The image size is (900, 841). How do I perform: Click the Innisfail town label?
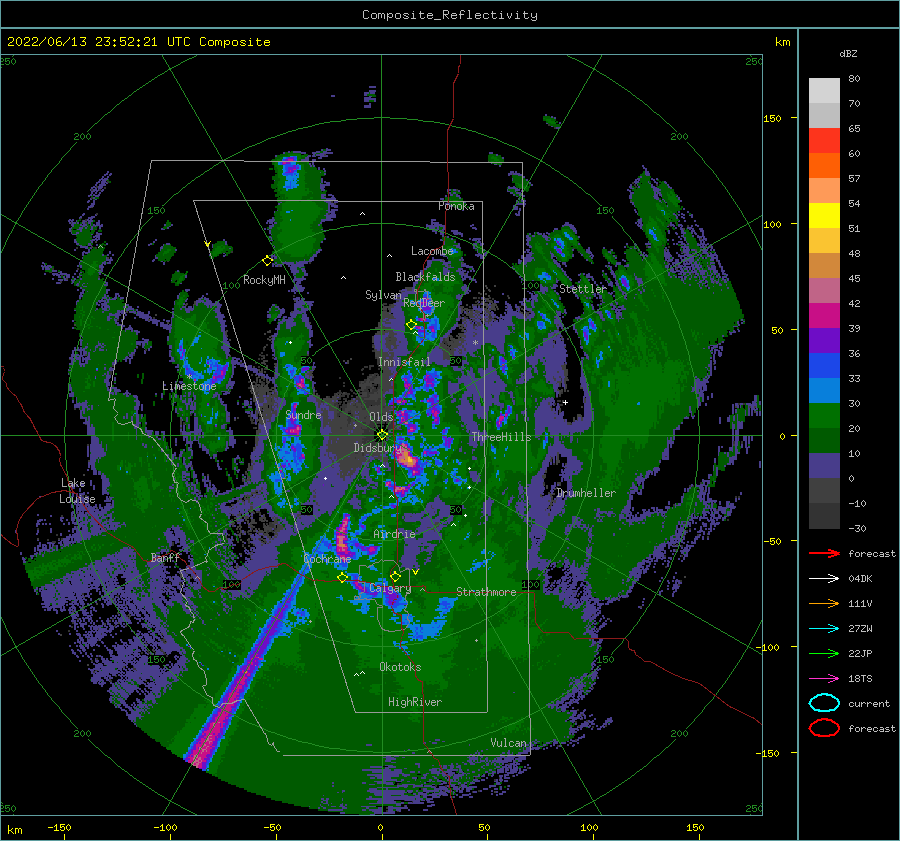click(404, 362)
